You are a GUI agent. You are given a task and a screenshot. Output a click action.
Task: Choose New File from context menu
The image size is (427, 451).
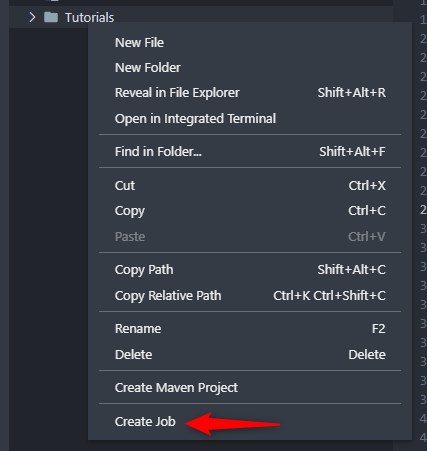tap(250, 43)
